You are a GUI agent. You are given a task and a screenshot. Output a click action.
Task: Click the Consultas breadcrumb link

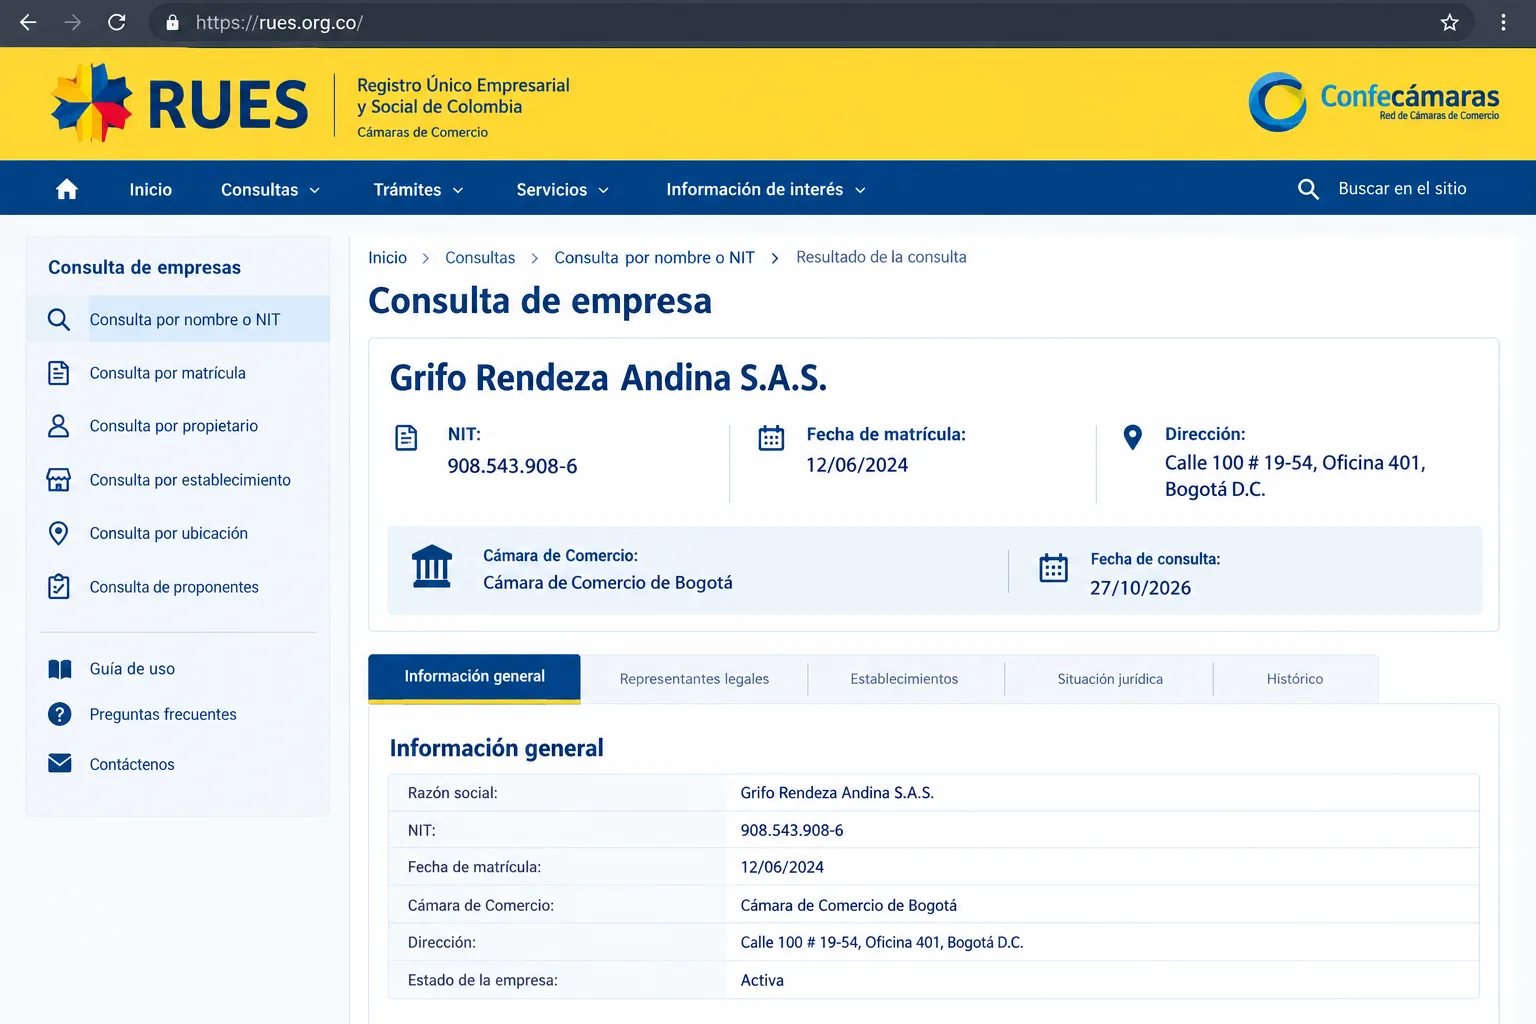[x=480, y=258]
